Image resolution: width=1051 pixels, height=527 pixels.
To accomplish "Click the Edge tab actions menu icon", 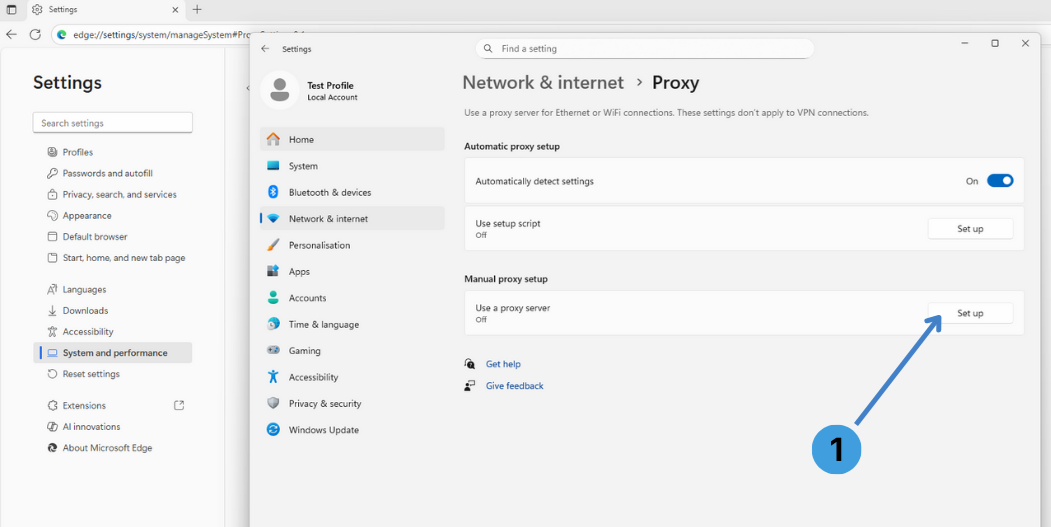I will click(x=11, y=9).
